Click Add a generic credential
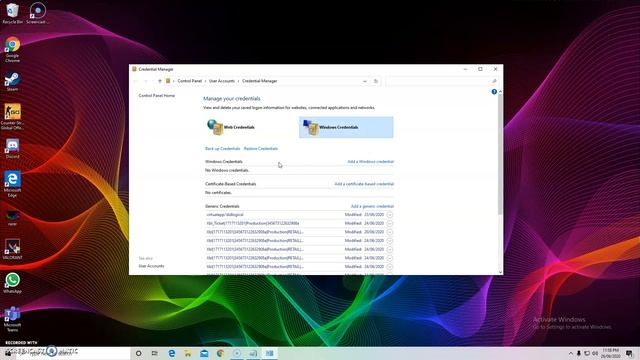This screenshot has width=640, height=360. [x=372, y=207]
